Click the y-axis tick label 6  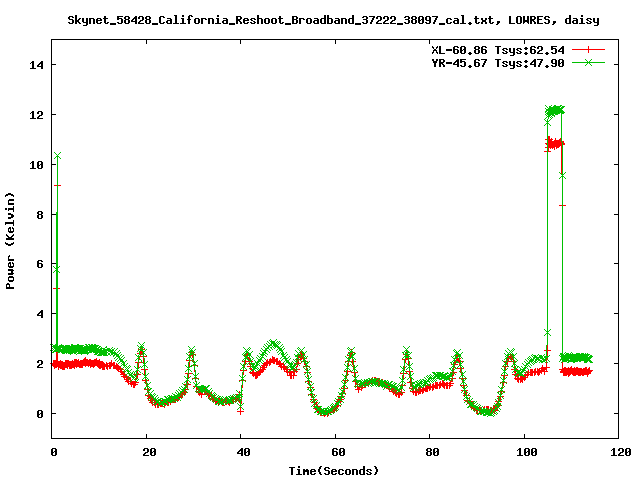pos(40,264)
